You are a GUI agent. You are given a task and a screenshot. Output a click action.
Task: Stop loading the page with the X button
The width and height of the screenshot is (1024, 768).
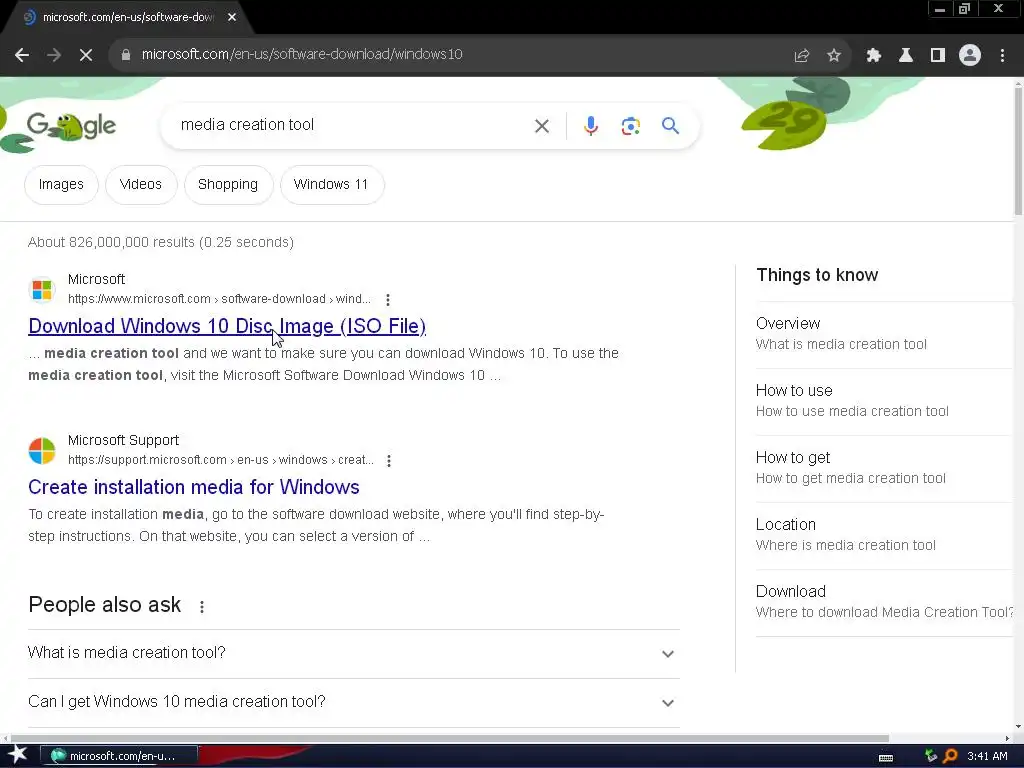tap(86, 55)
